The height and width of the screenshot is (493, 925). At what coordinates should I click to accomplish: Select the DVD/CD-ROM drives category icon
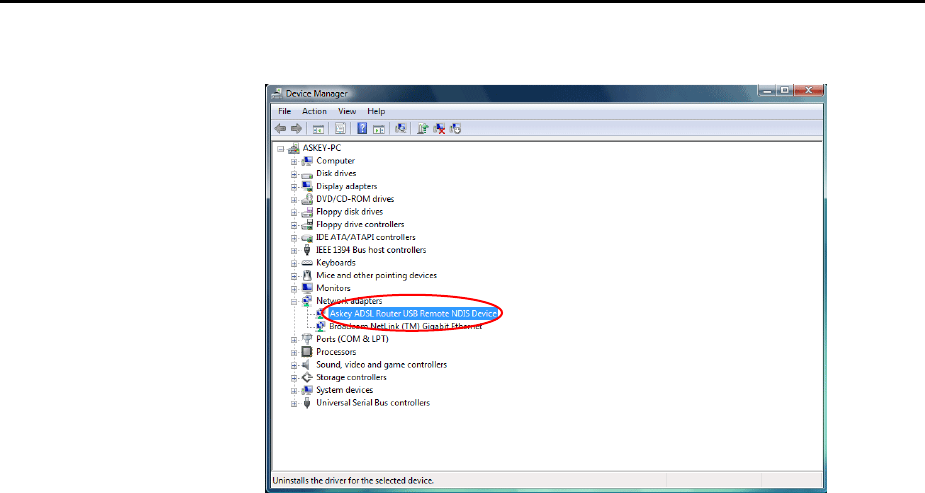[307, 199]
